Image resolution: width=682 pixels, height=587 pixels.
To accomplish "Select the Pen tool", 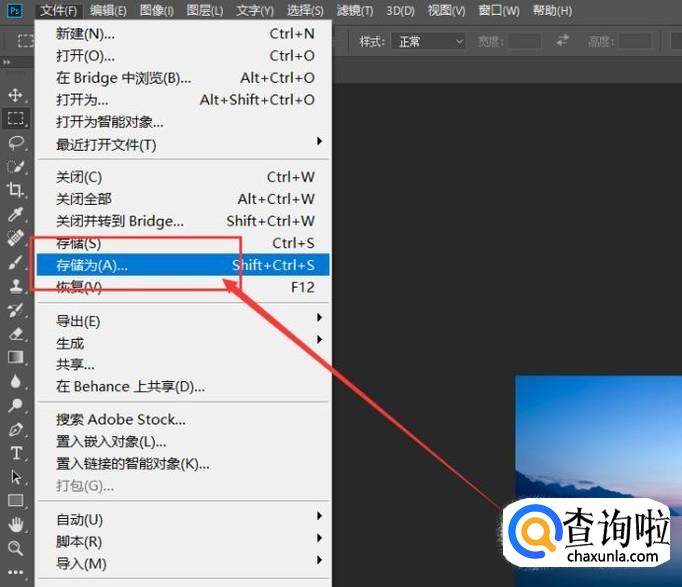I will pos(15,429).
